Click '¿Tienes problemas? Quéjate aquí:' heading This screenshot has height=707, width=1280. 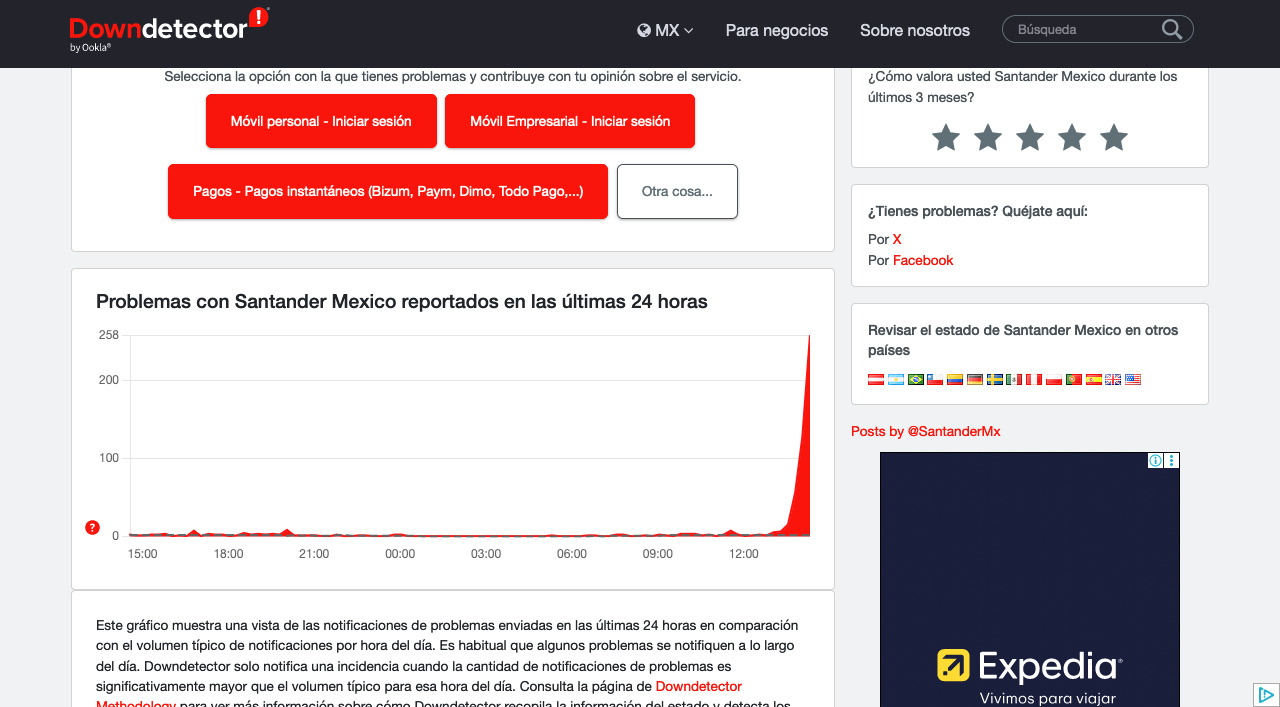pos(978,211)
